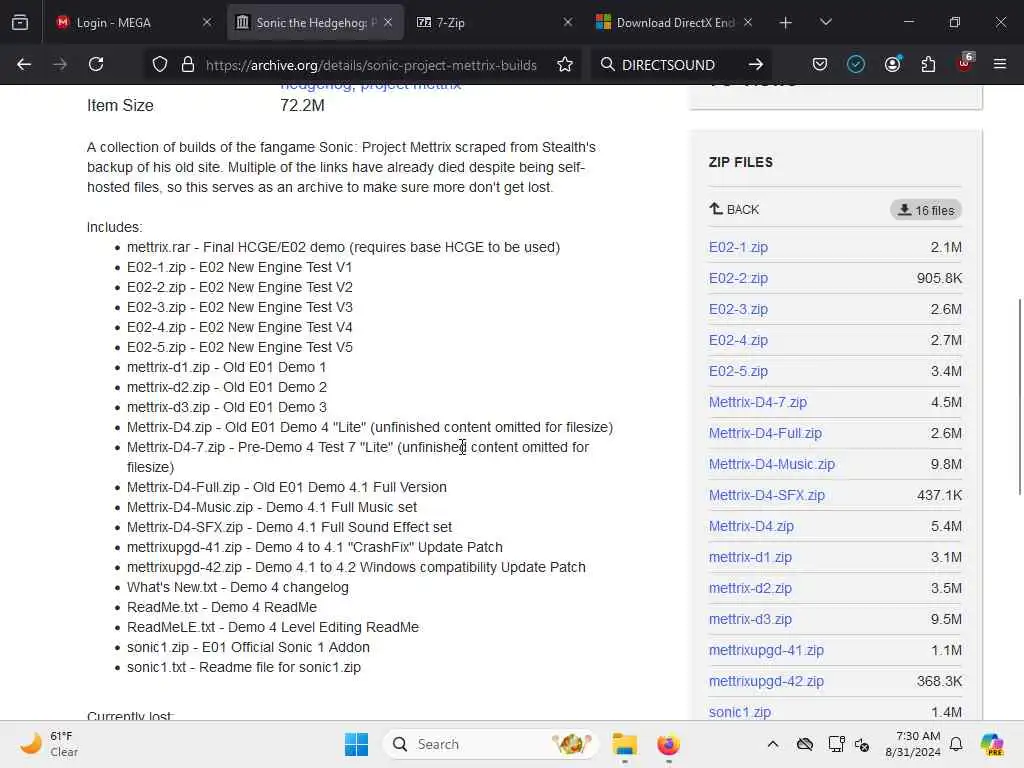This screenshot has height=768, width=1024.
Task: Open Firefox account icon
Action: (x=892, y=64)
